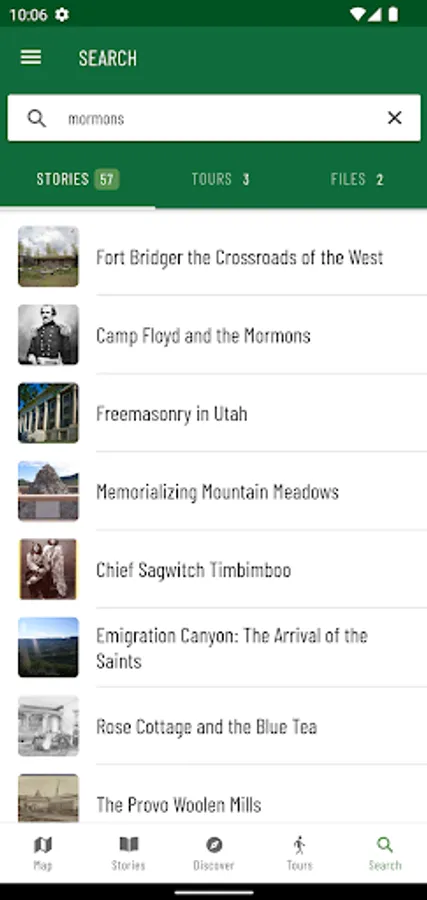
Task: Switch to the Files results tab
Action: (356, 179)
